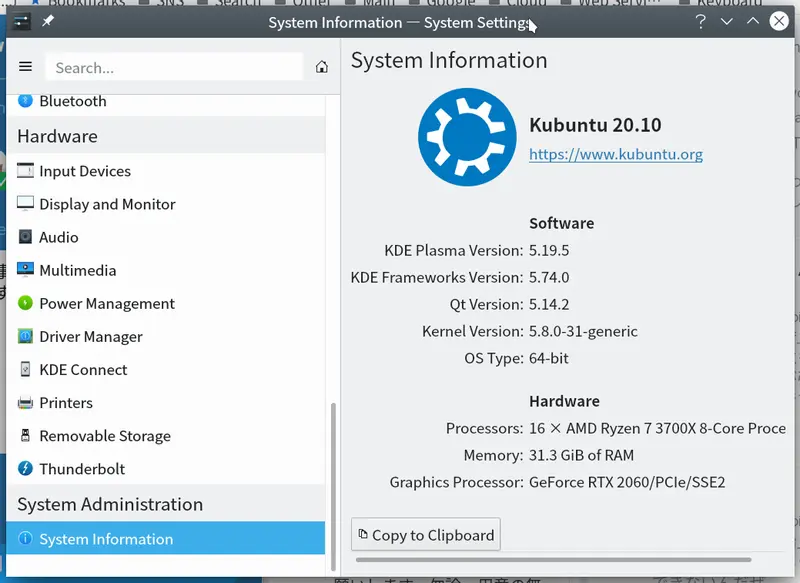Select Audio in the sidebar
The width and height of the screenshot is (800, 583).
coord(165,237)
